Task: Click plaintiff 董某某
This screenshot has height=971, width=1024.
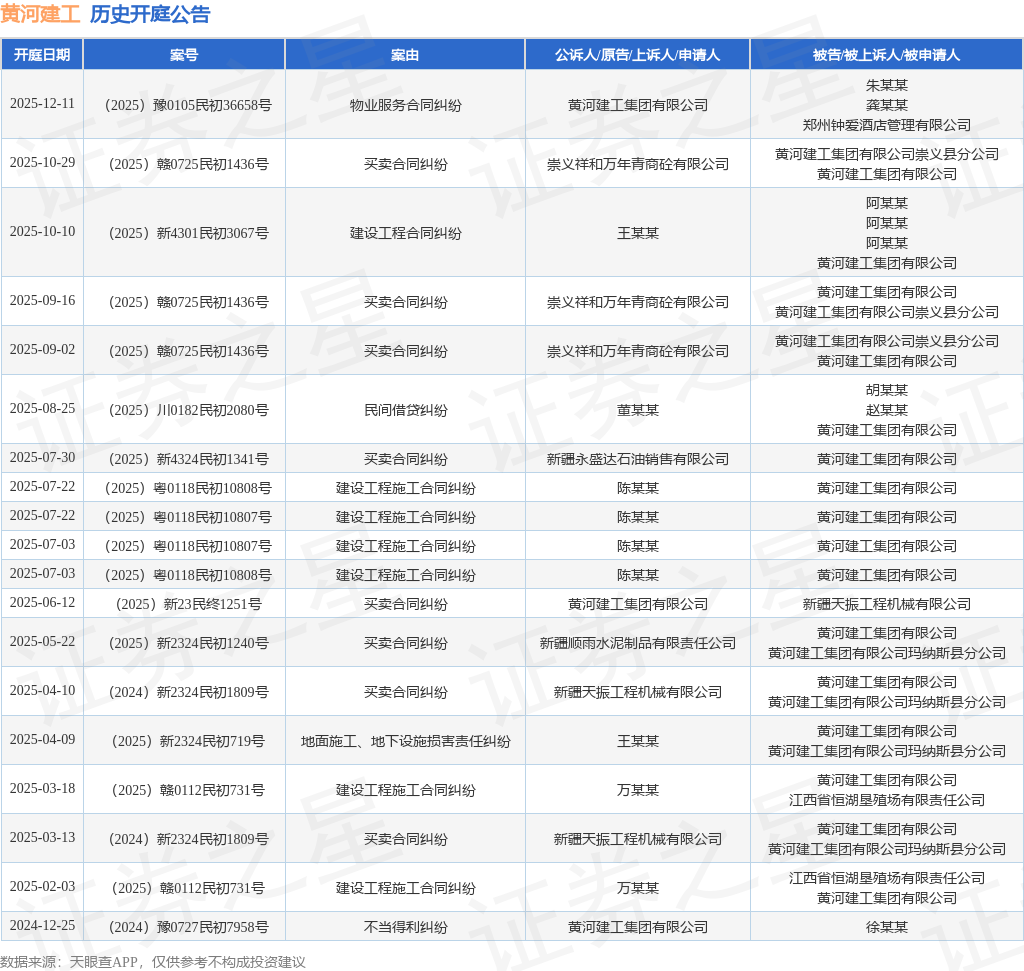Action: (637, 410)
